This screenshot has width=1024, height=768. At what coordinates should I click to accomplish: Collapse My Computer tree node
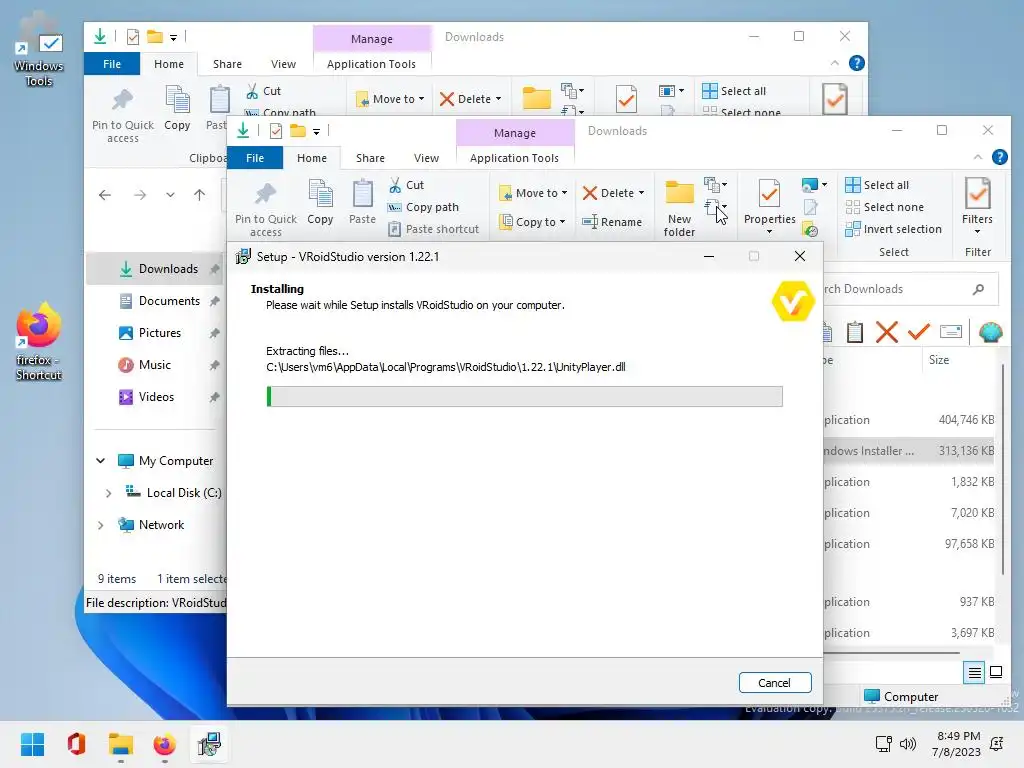101,461
